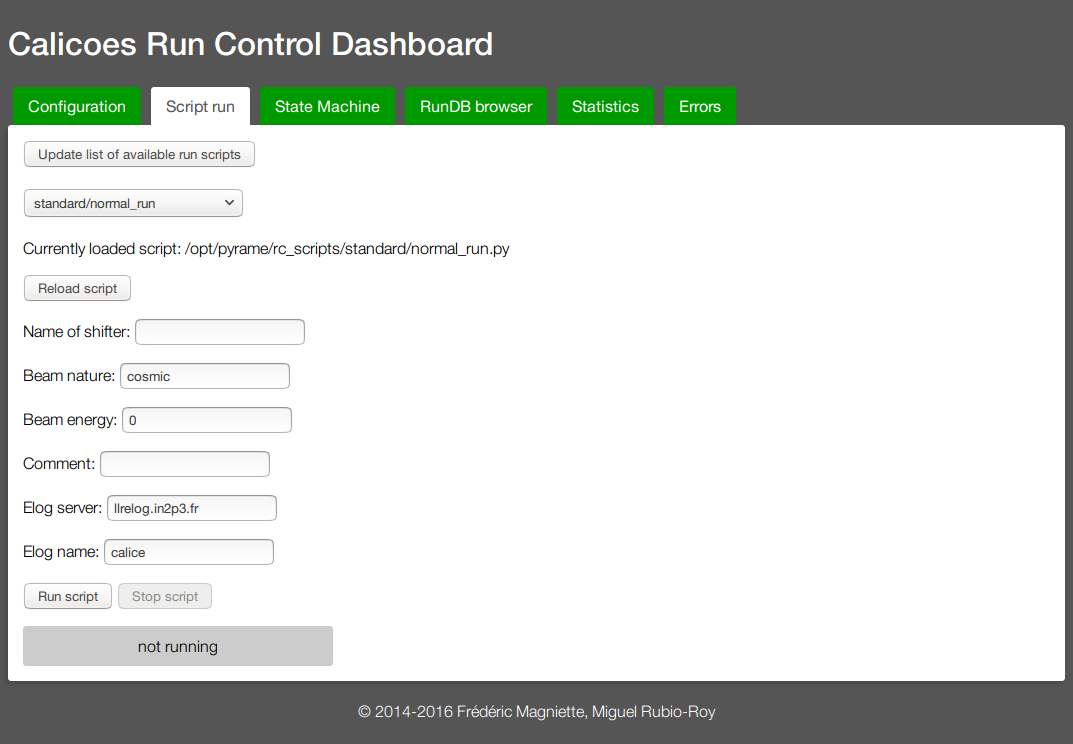Click the Calicoes Run Control Dashboard title

click(x=250, y=44)
